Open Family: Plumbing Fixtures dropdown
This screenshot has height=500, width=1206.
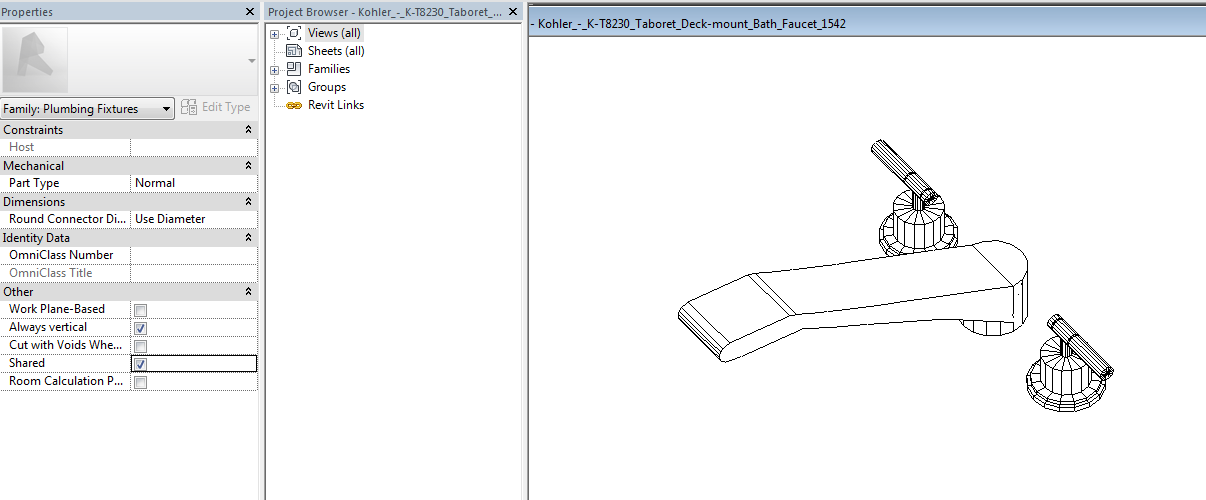pos(88,108)
